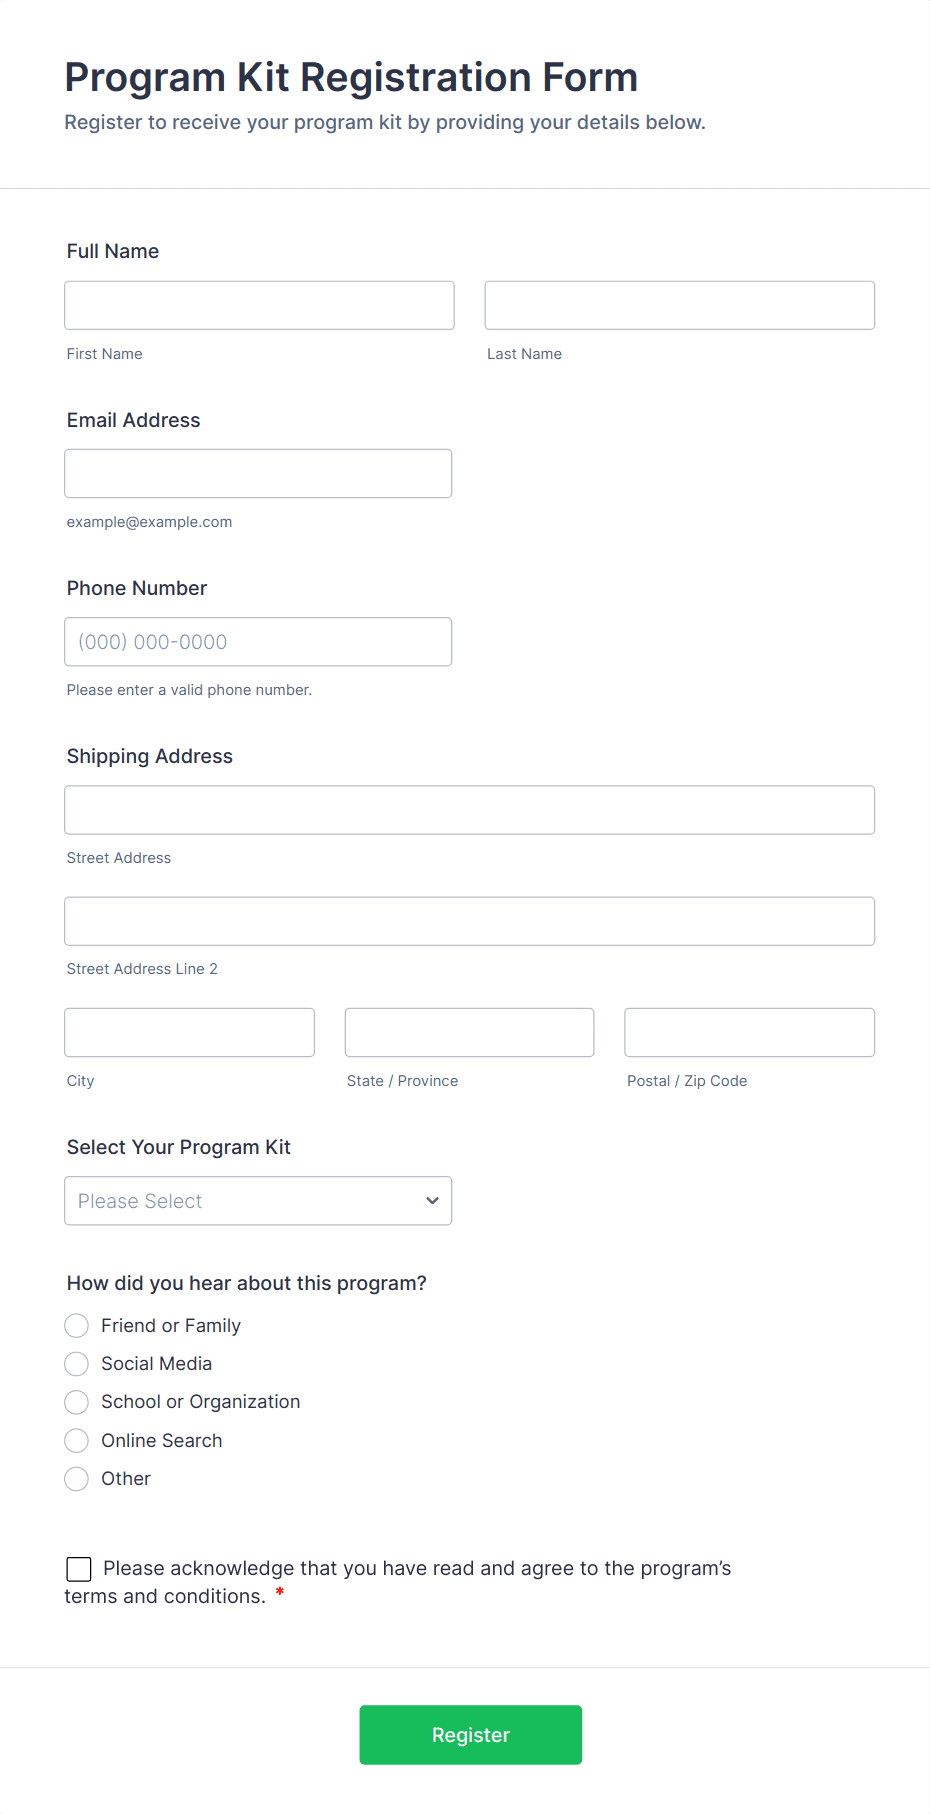Screen dimensions: 930x1814
Task: Click the First Name input field
Action: point(258,305)
